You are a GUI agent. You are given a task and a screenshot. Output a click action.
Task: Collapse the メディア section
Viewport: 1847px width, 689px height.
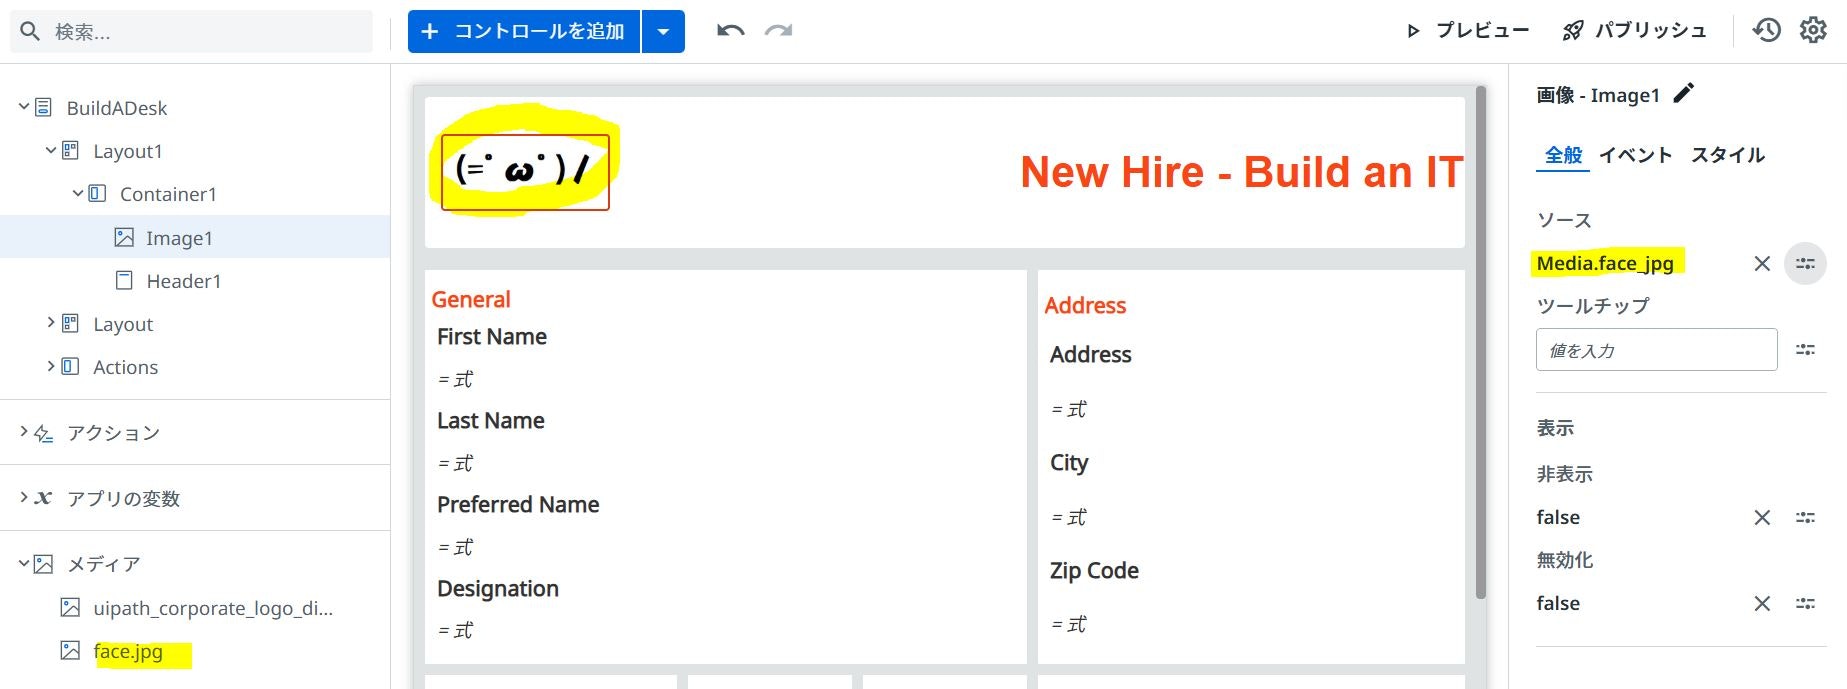click(x=24, y=563)
